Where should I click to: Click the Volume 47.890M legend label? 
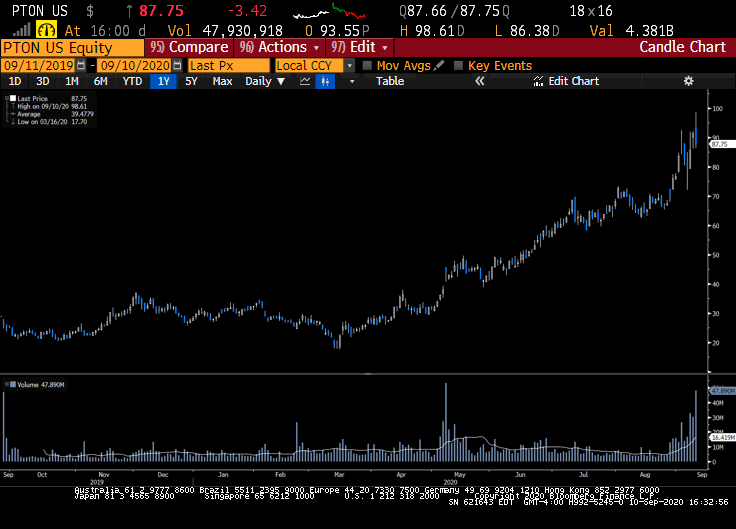(41, 384)
